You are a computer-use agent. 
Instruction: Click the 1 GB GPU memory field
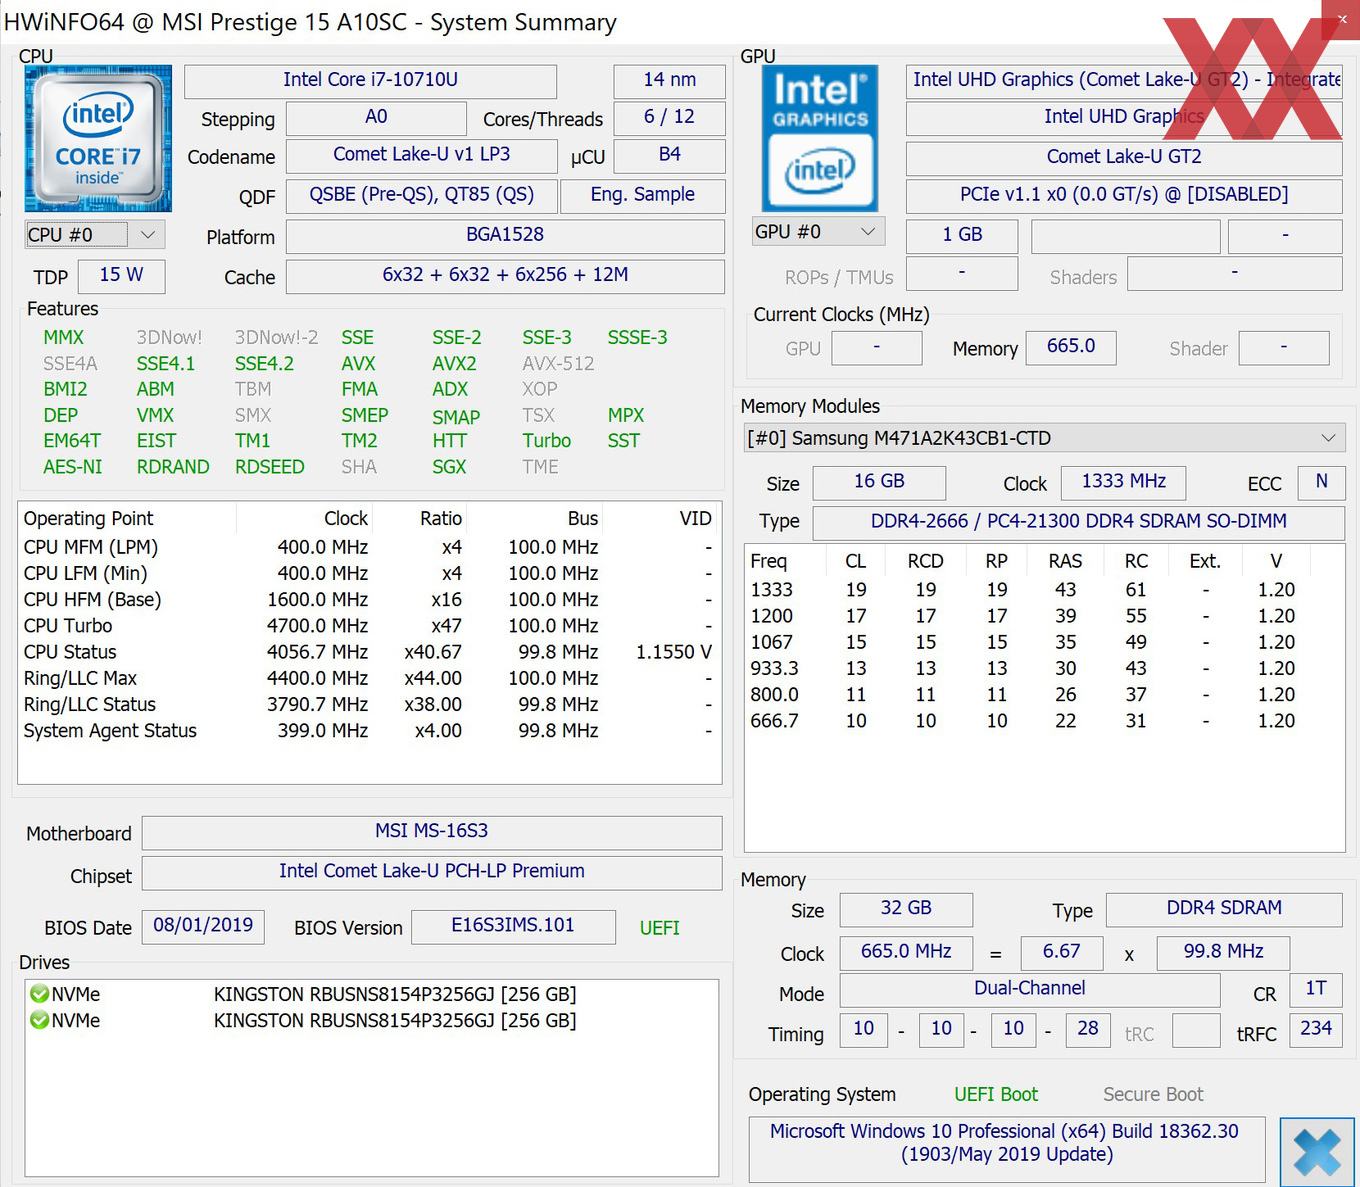coord(962,235)
